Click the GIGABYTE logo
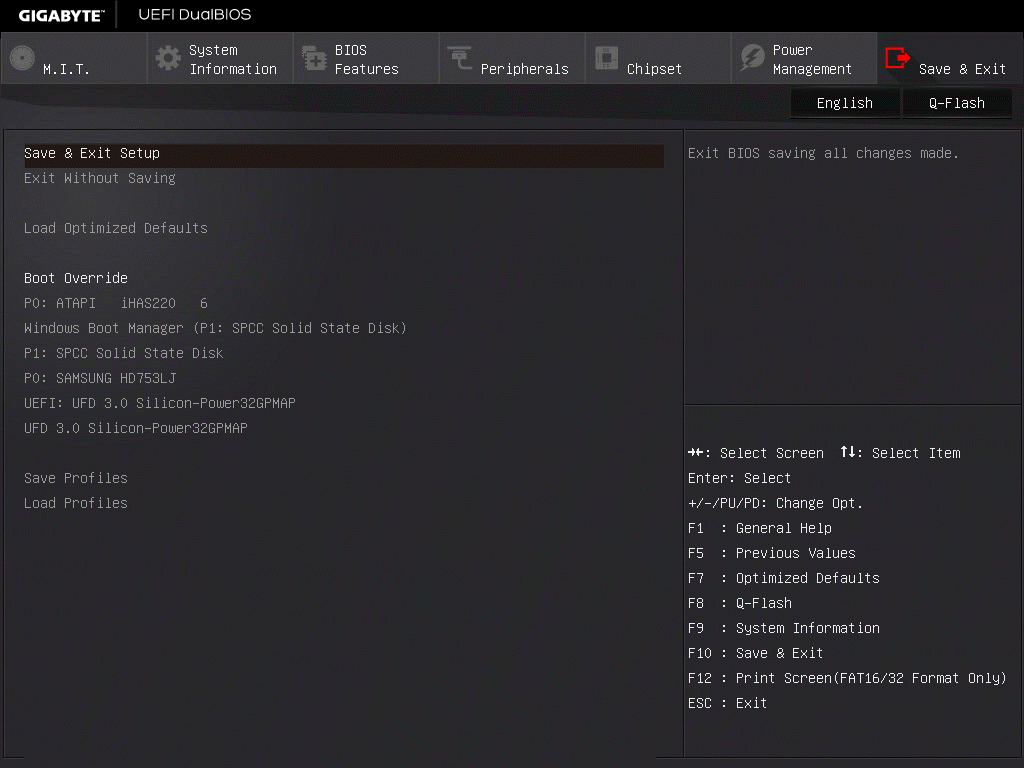Screen dimensions: 1024x768 [61, 15]
